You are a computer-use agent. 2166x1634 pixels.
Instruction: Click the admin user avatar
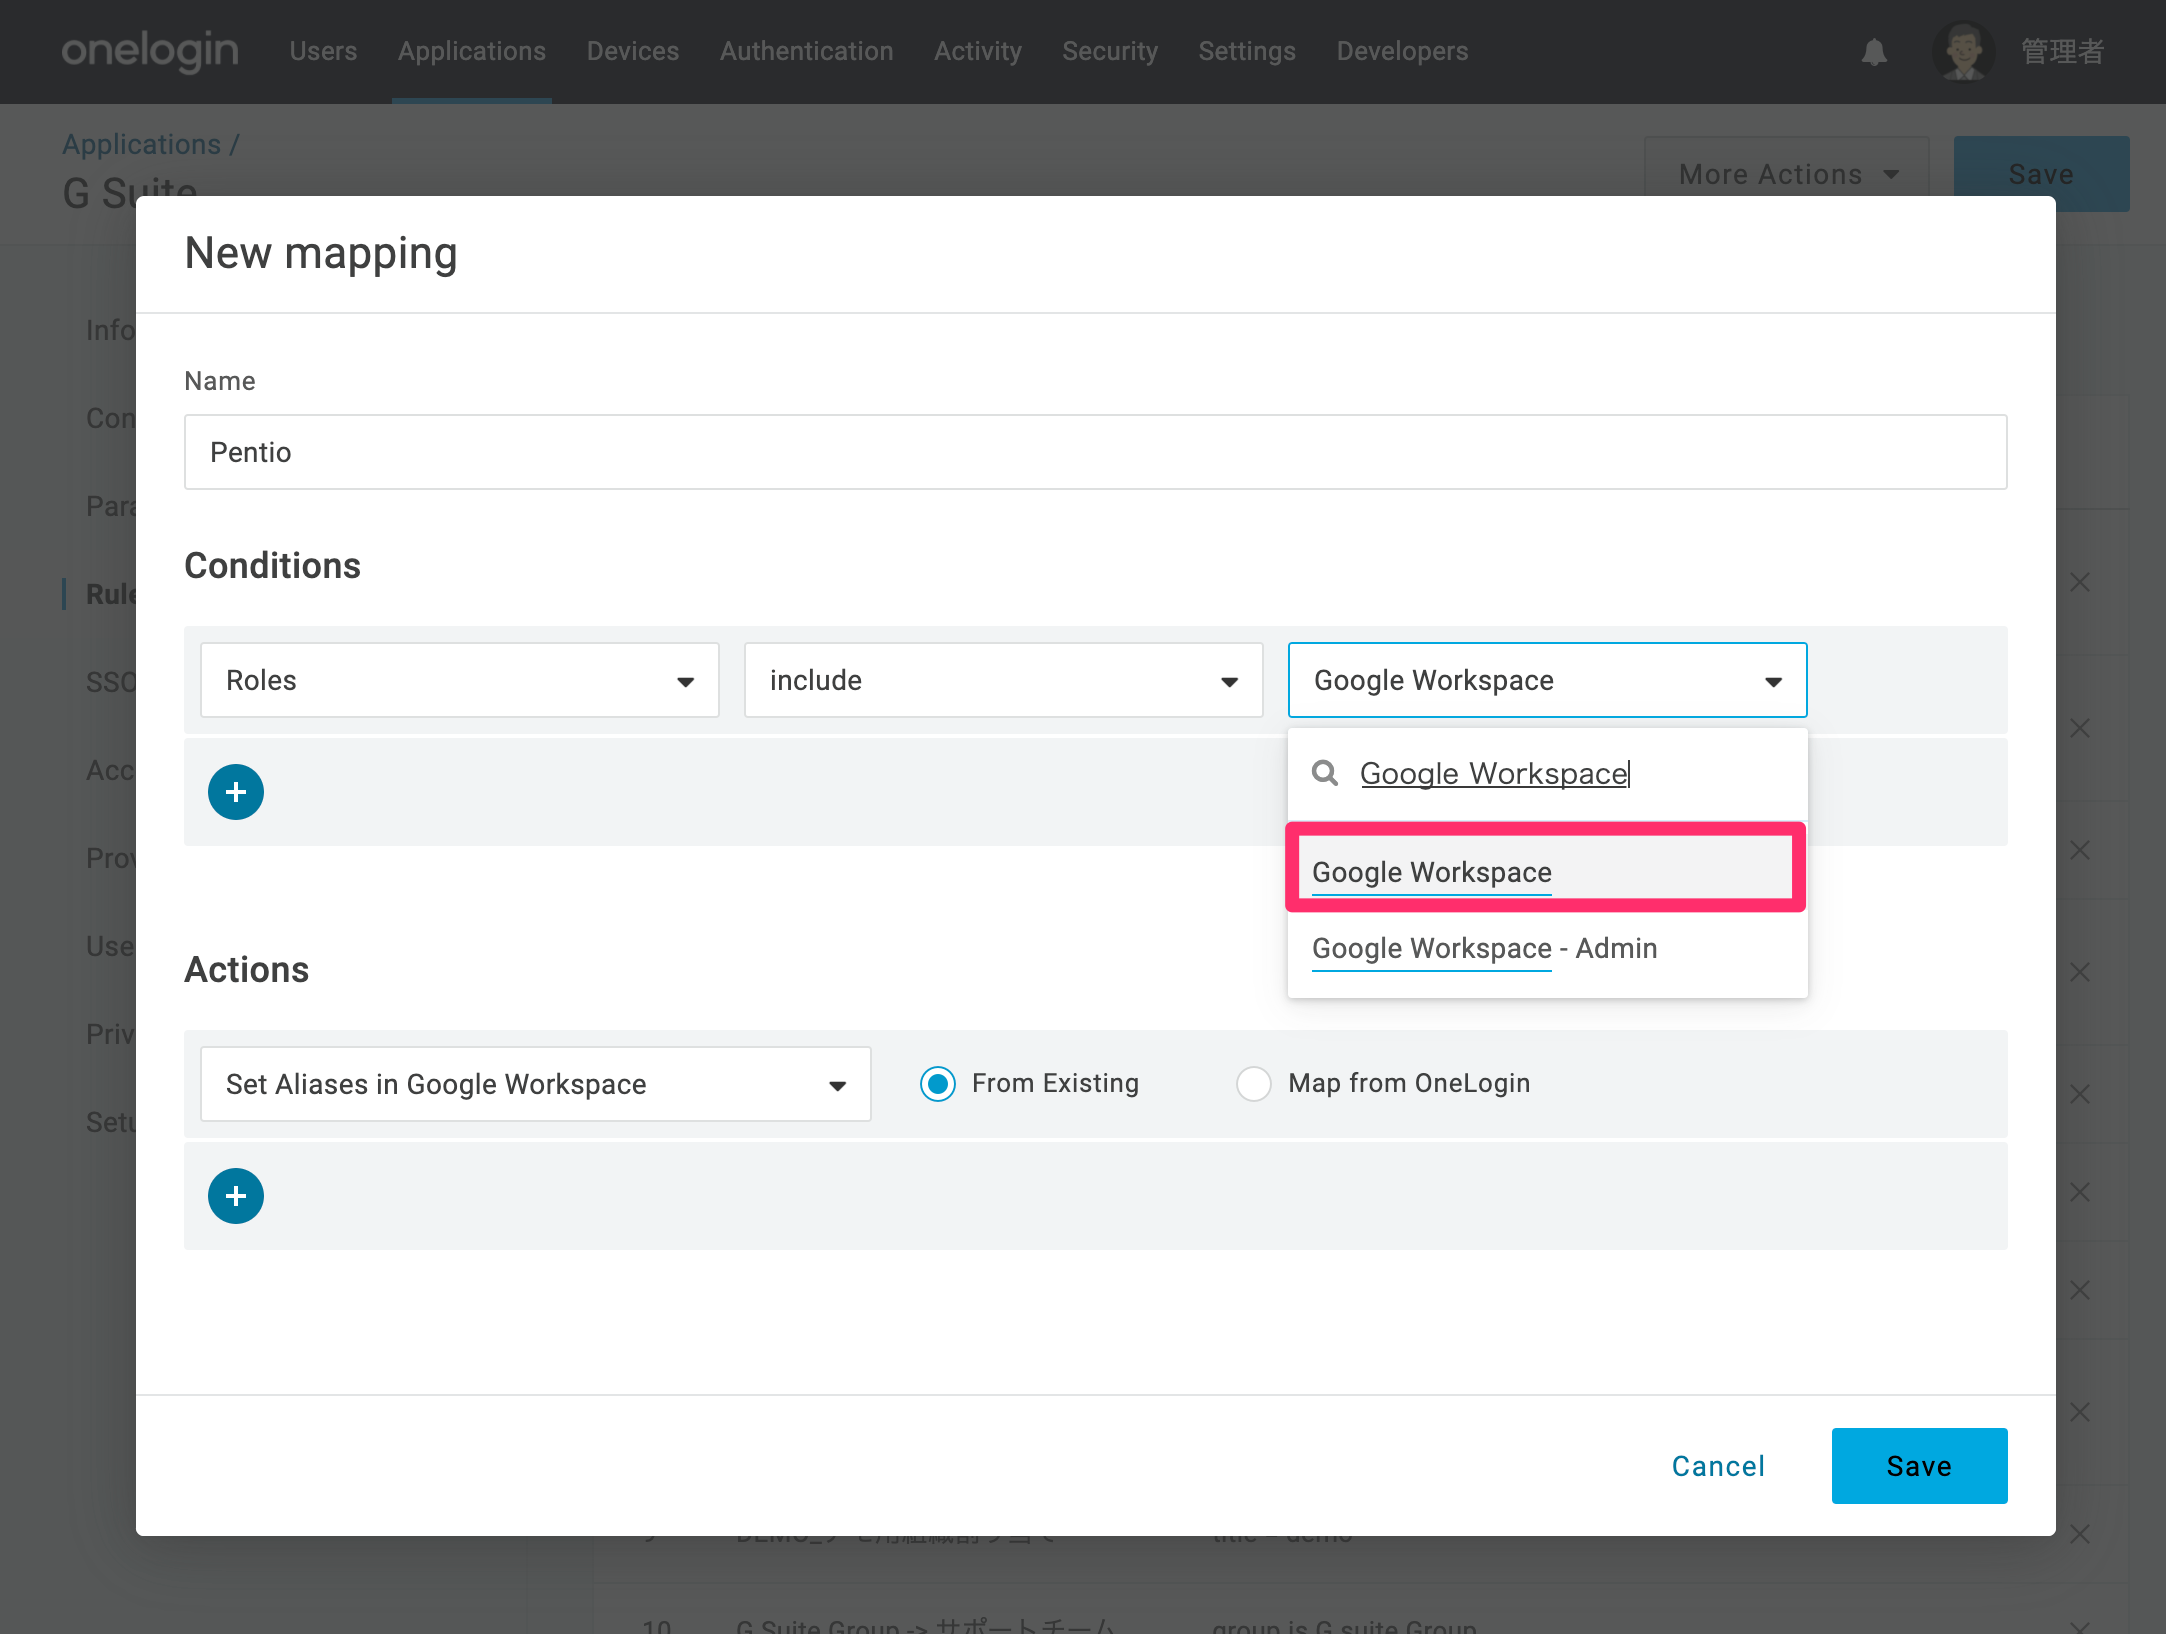coord(1964,51)
